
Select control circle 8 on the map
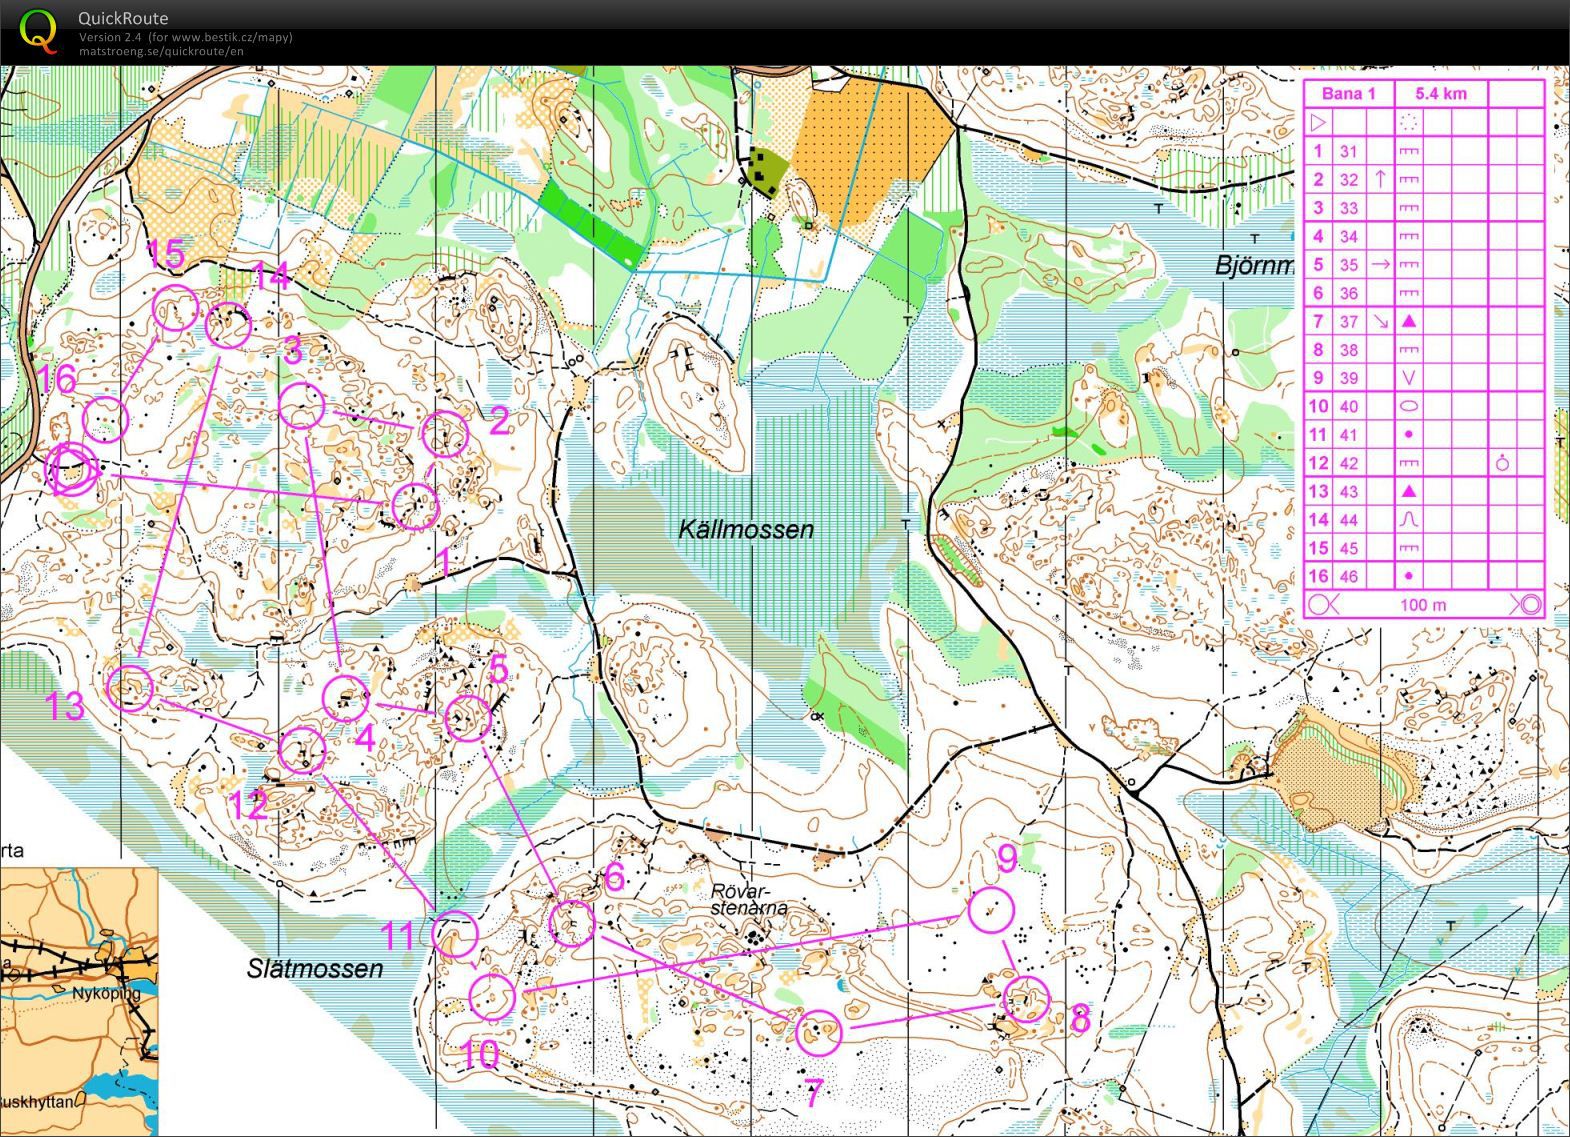tap(1026, 999)
